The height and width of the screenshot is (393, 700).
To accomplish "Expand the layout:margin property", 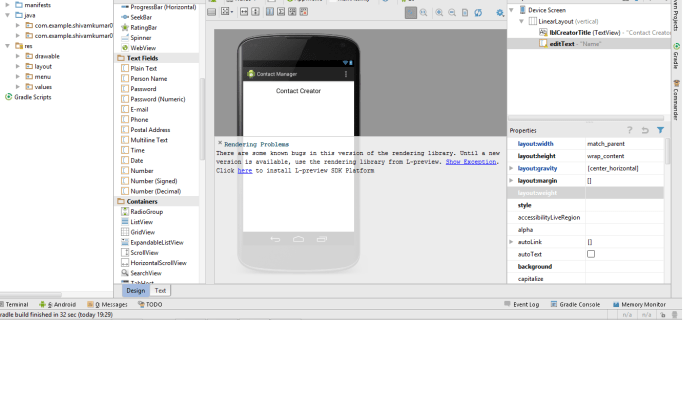I will click(511, 180).
